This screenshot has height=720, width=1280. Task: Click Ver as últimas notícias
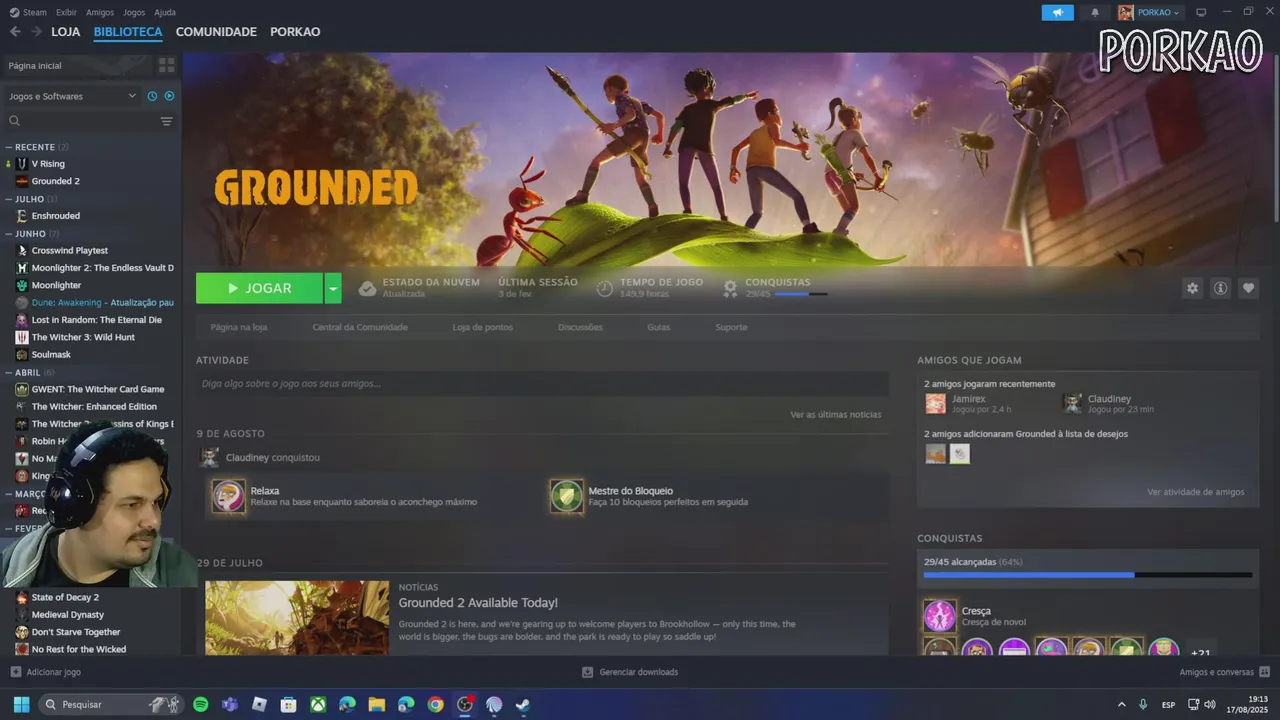click(836, 414)
